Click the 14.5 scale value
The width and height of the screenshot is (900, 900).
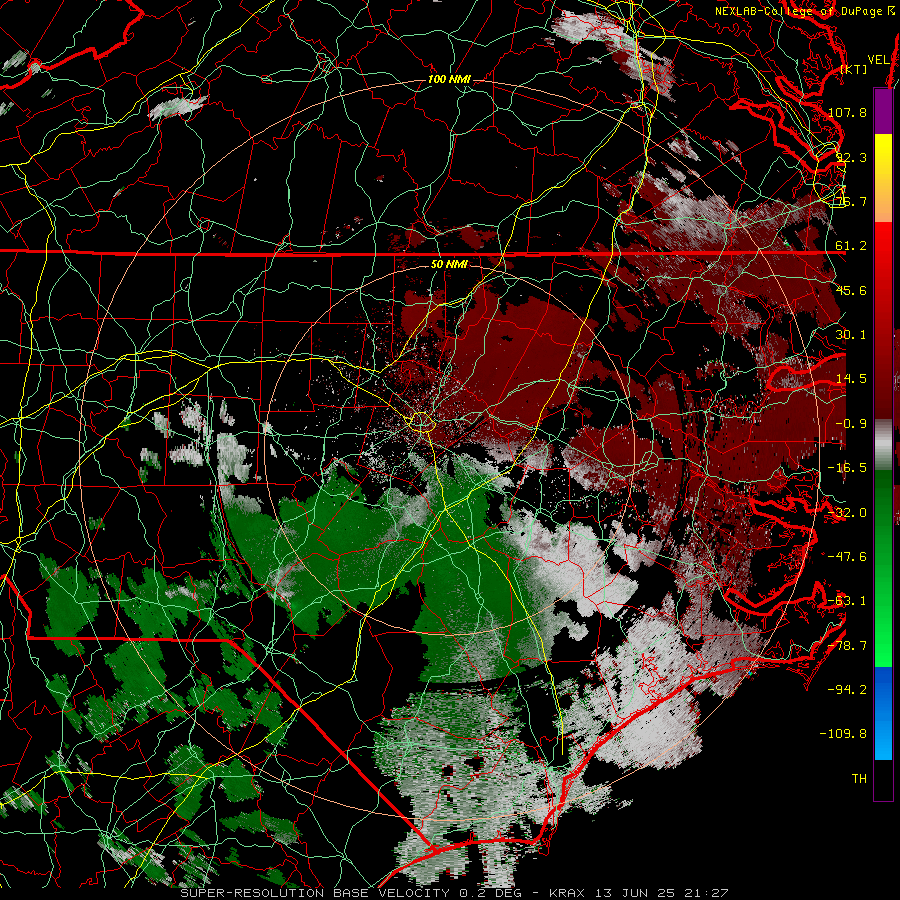tap(851, 379)
